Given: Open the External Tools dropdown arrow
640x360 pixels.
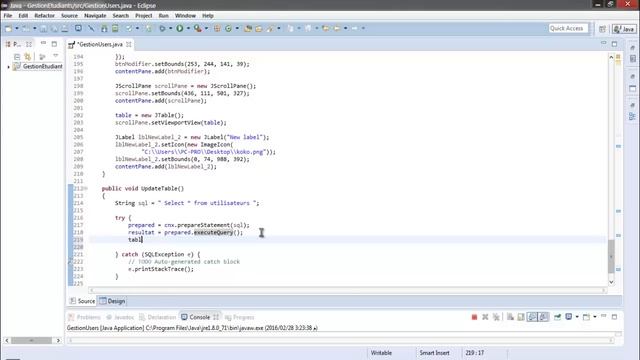Looking at the screenshot, I should click(206, 29).
